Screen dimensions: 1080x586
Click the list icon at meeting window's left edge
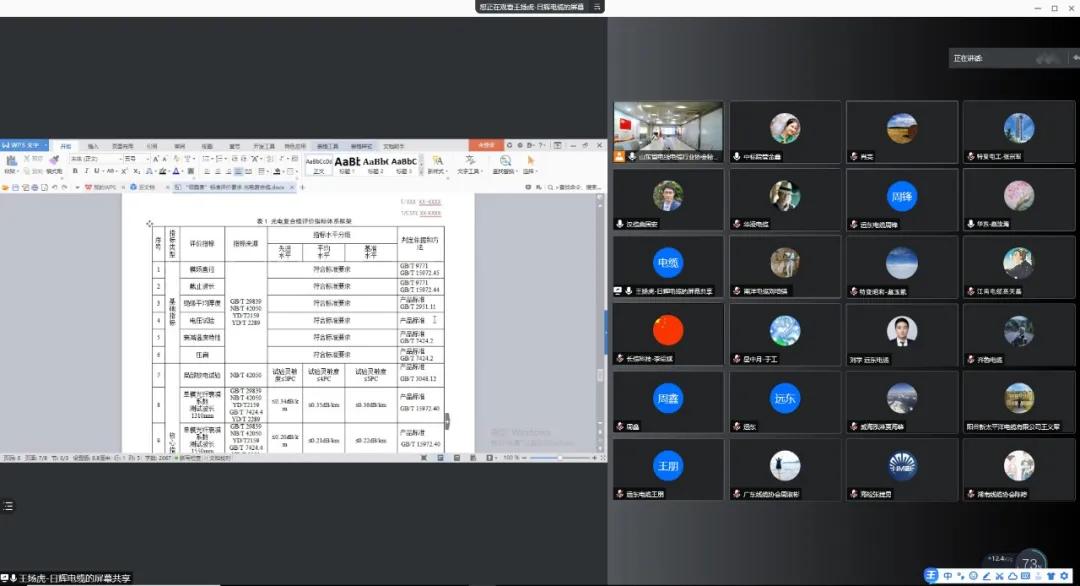click(x=8, y=506)
